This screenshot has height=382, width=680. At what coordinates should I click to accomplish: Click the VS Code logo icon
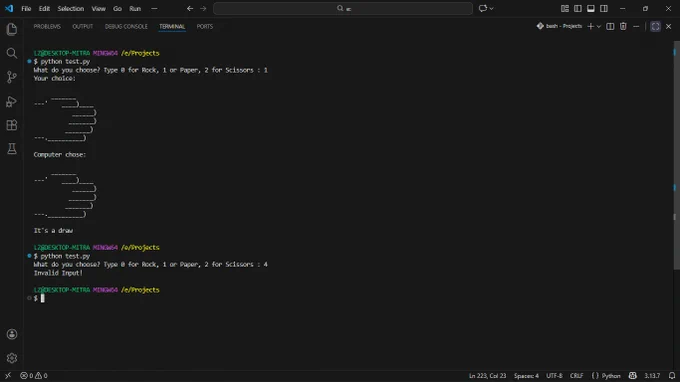pos(9,8)
